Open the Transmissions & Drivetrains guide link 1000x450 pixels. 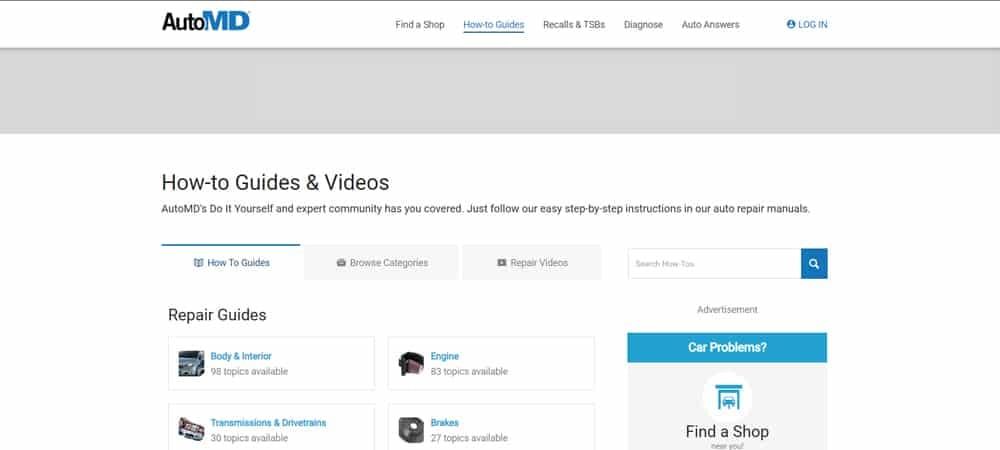268,423
